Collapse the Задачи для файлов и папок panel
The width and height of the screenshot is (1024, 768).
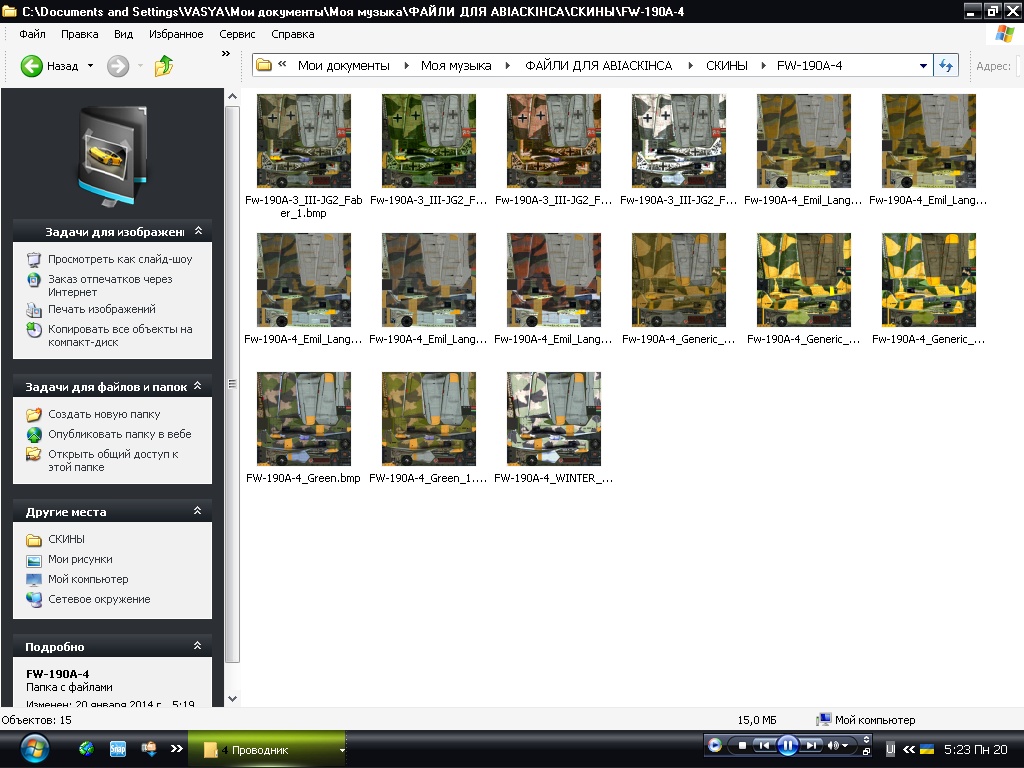pos(199,386)
